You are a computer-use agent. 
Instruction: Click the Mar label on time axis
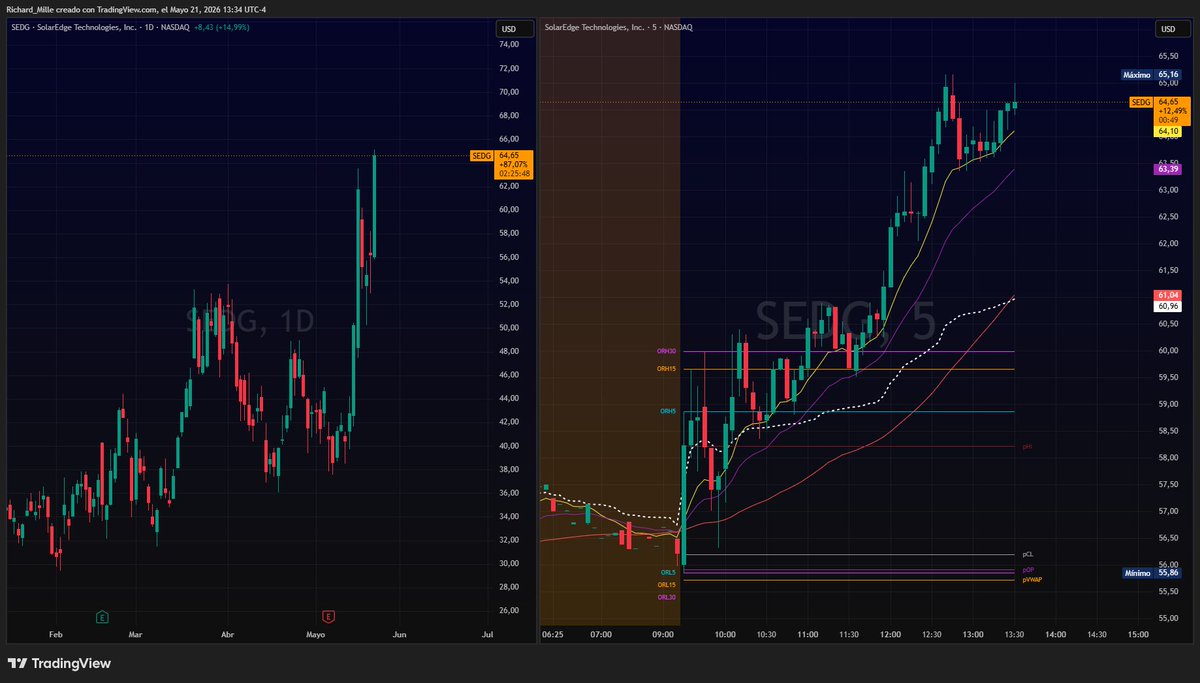click(x=137, y=635)
